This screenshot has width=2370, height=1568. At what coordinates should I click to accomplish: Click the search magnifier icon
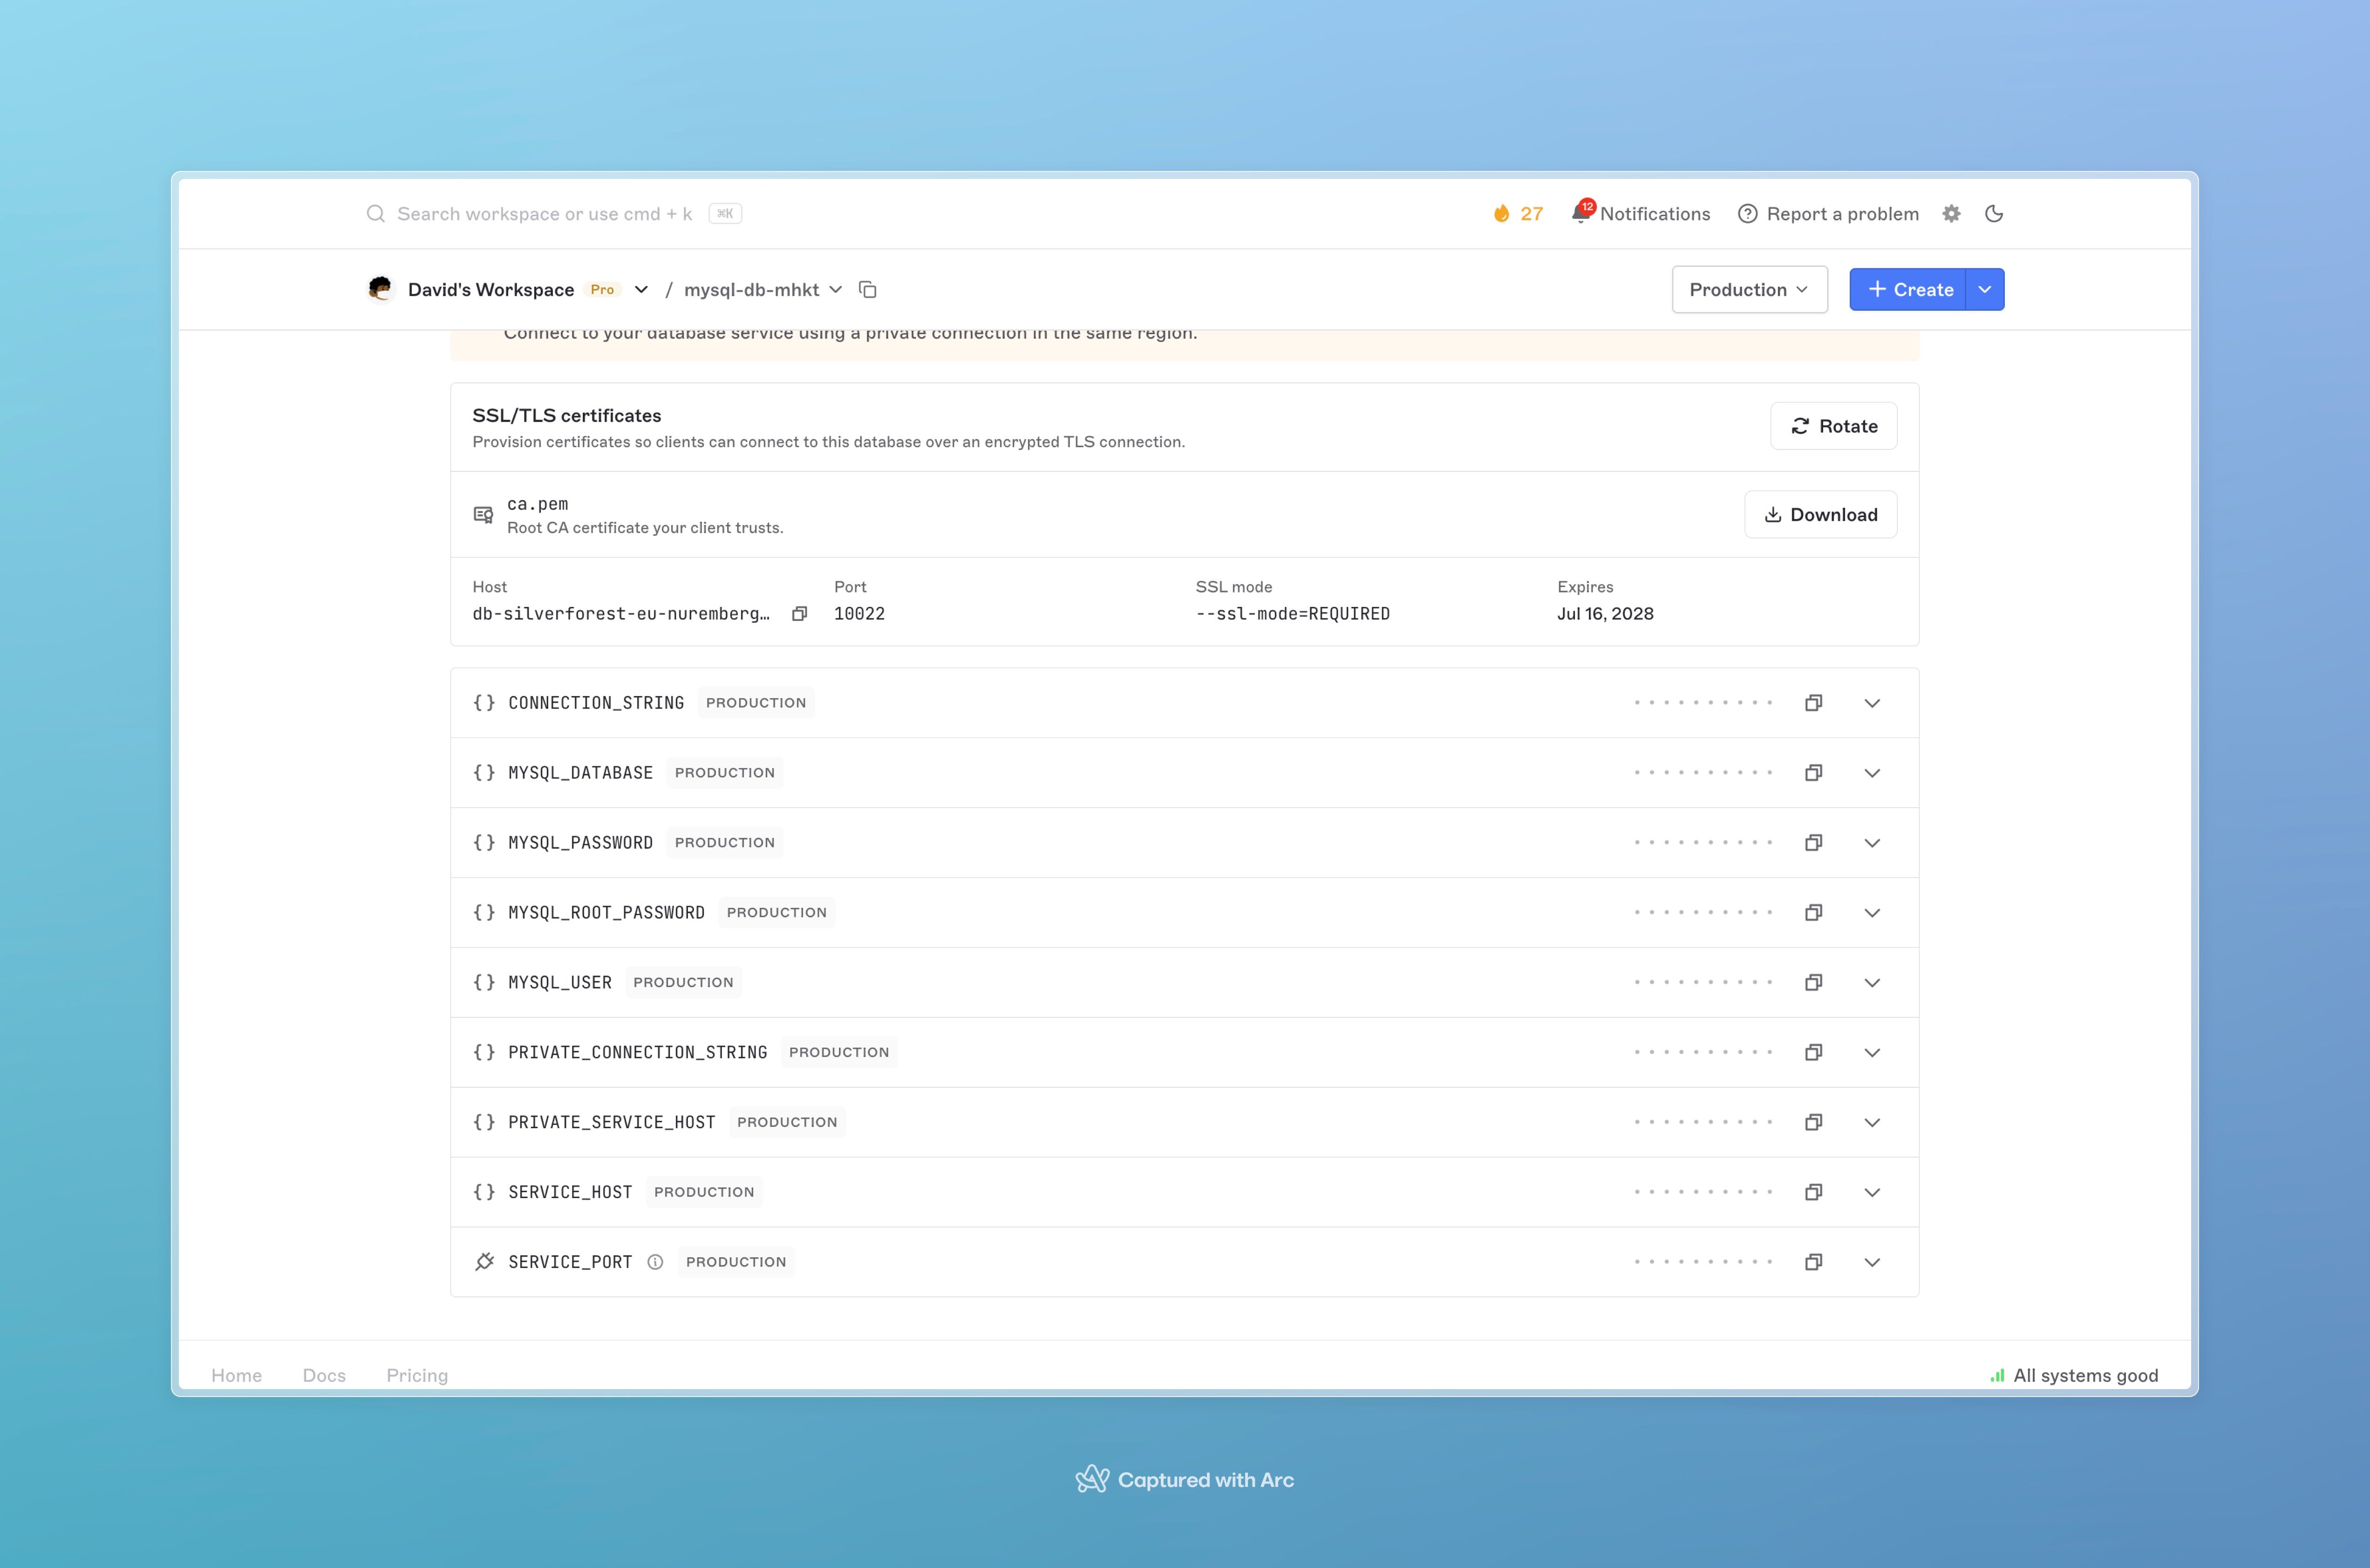click(375, 213)
